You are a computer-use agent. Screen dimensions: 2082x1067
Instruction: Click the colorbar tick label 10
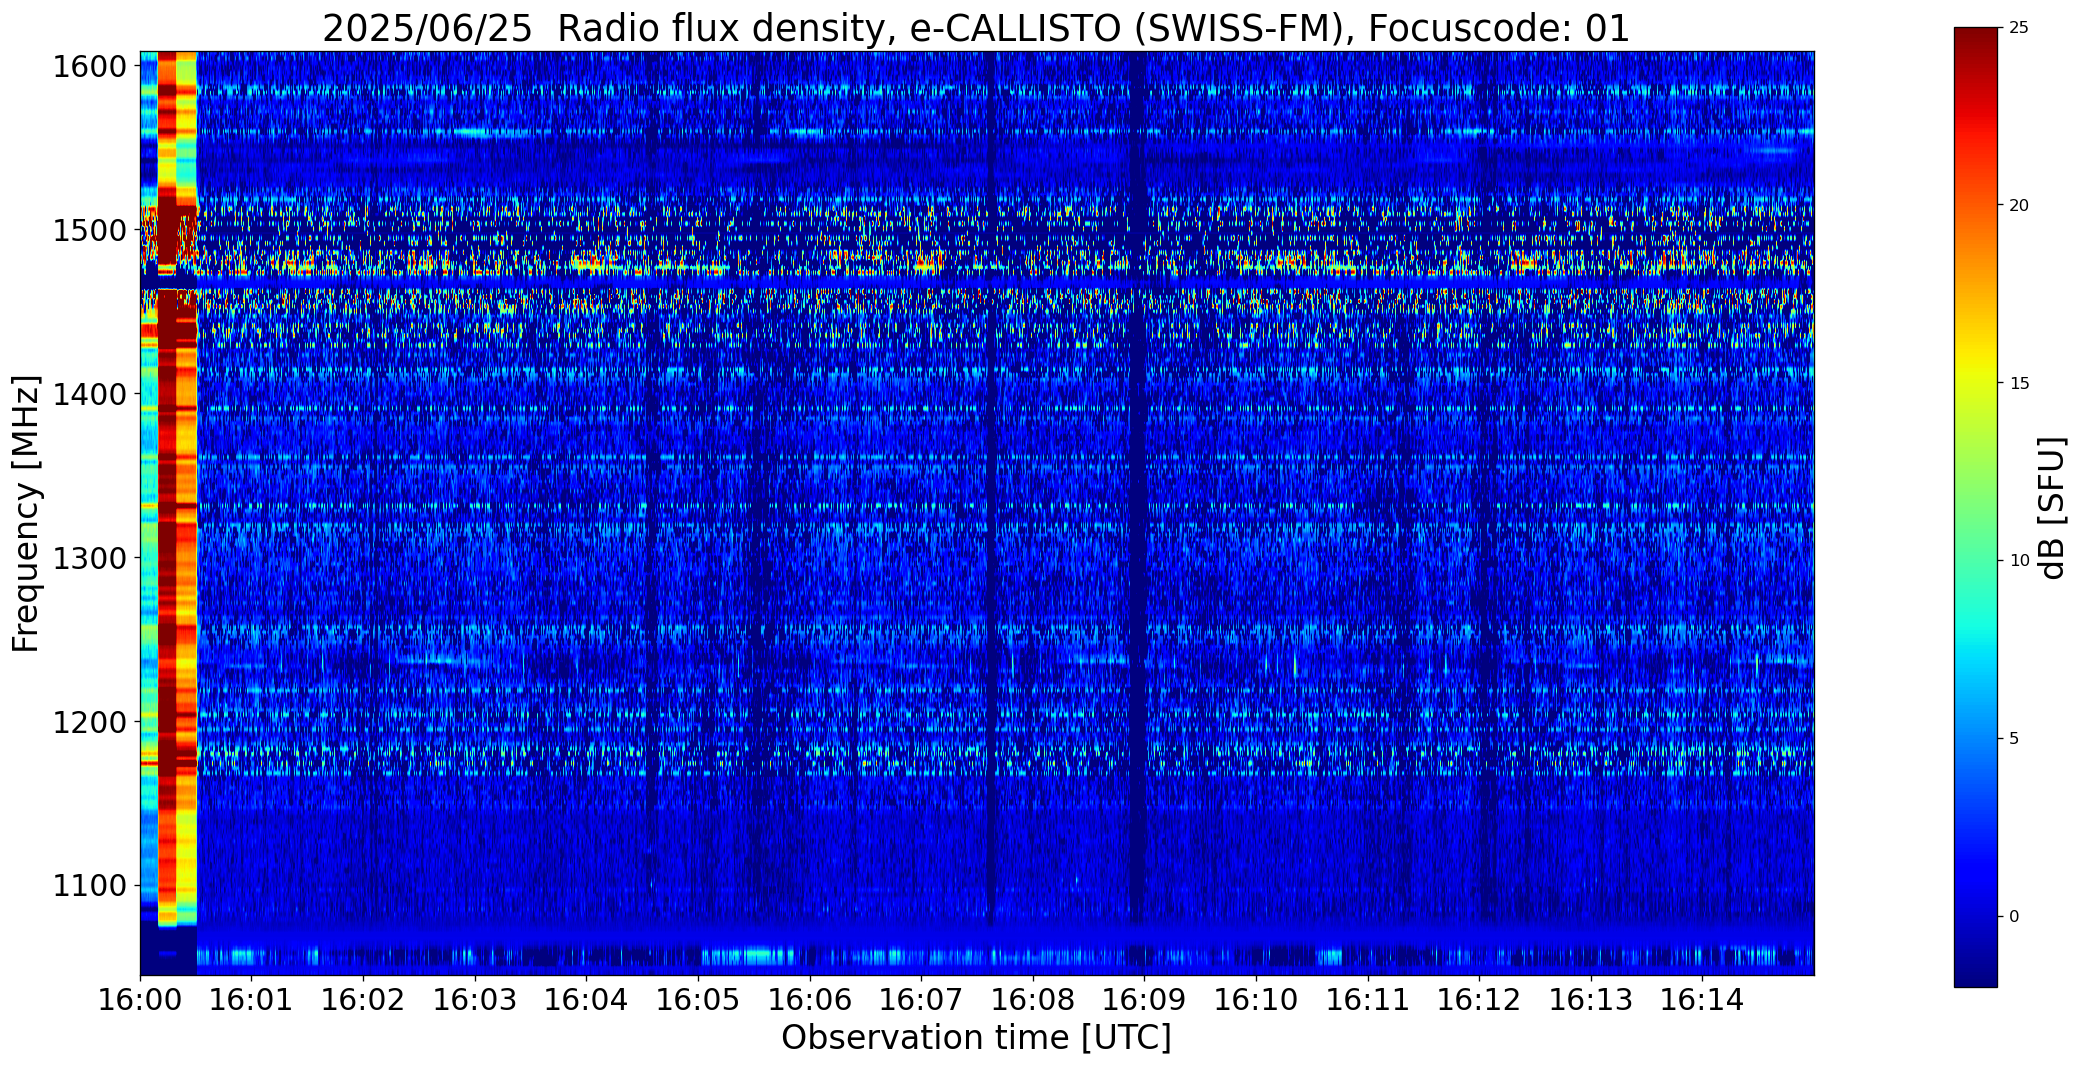(2019, 561)
